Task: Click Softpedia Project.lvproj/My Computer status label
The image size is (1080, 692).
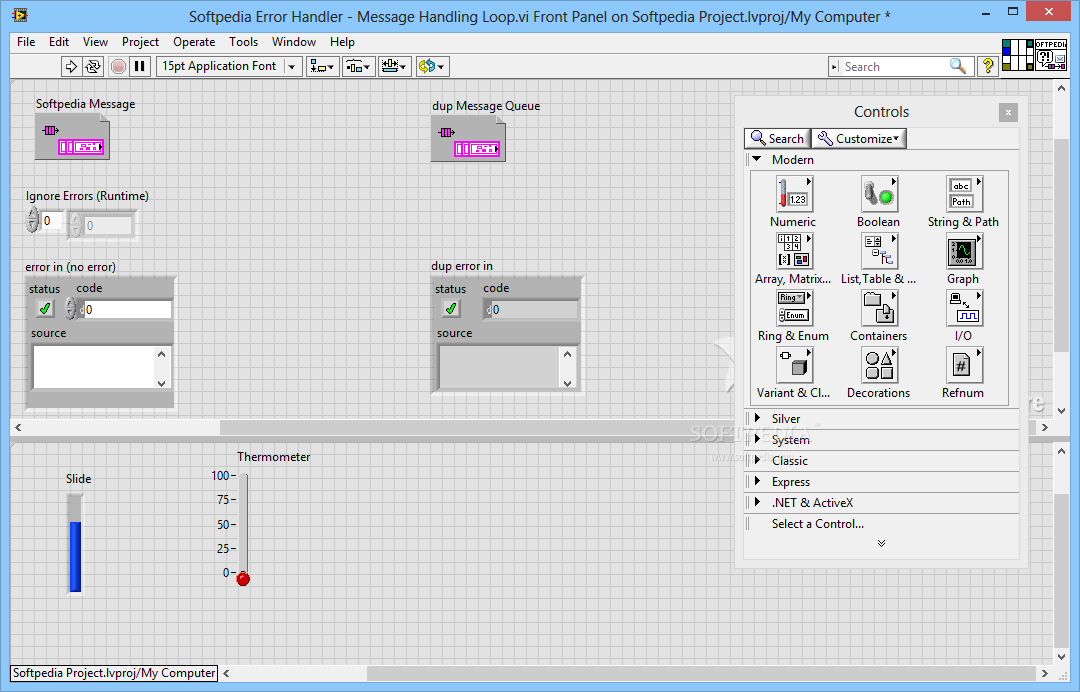Action: pyautogui.click(x=114, y=673)
